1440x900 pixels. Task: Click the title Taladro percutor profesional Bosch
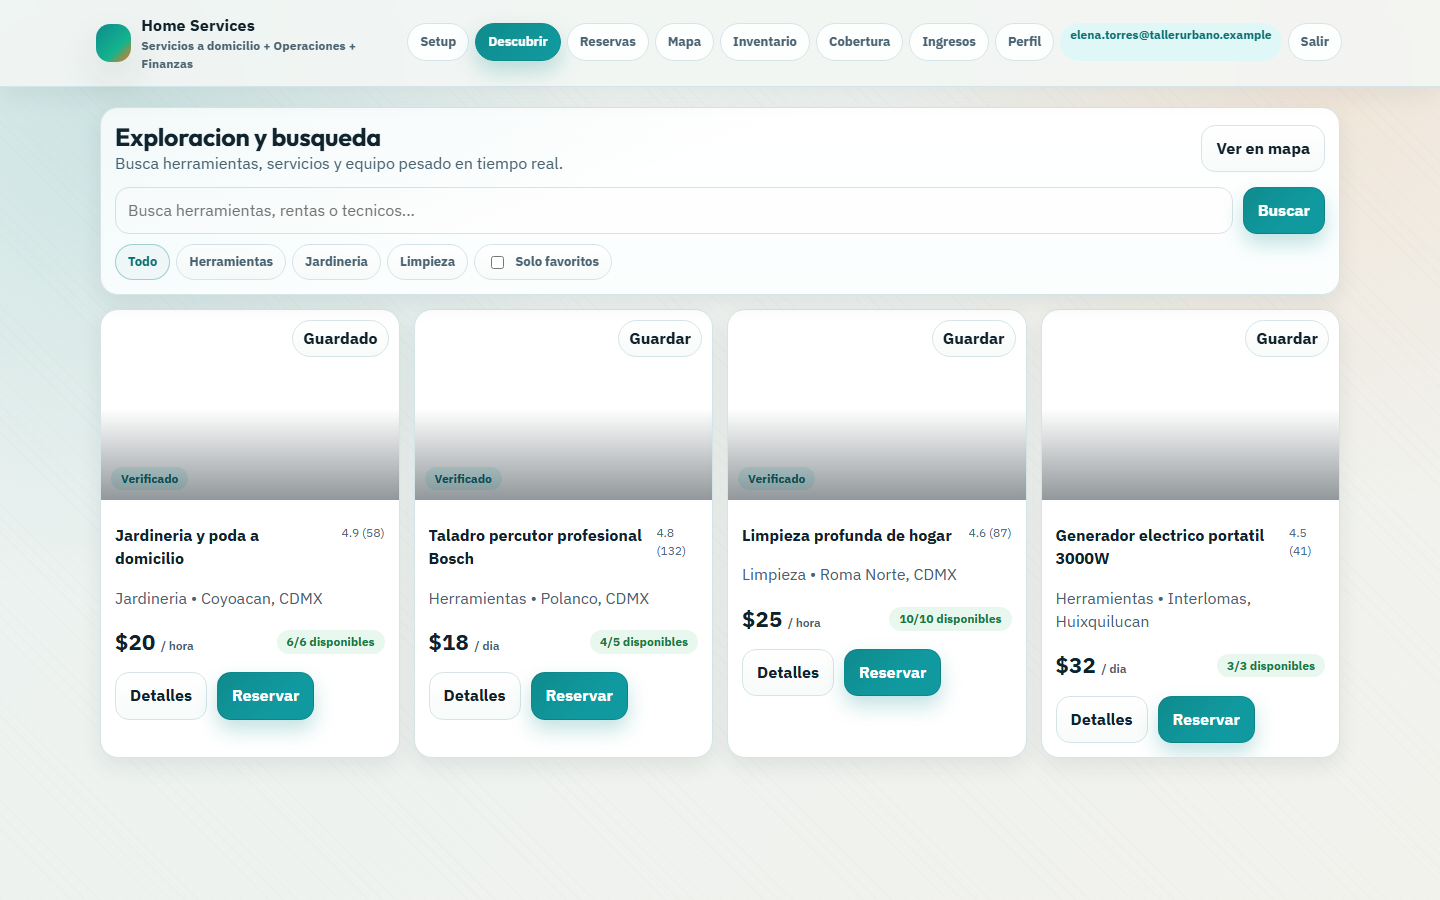[x=535, y=547]
